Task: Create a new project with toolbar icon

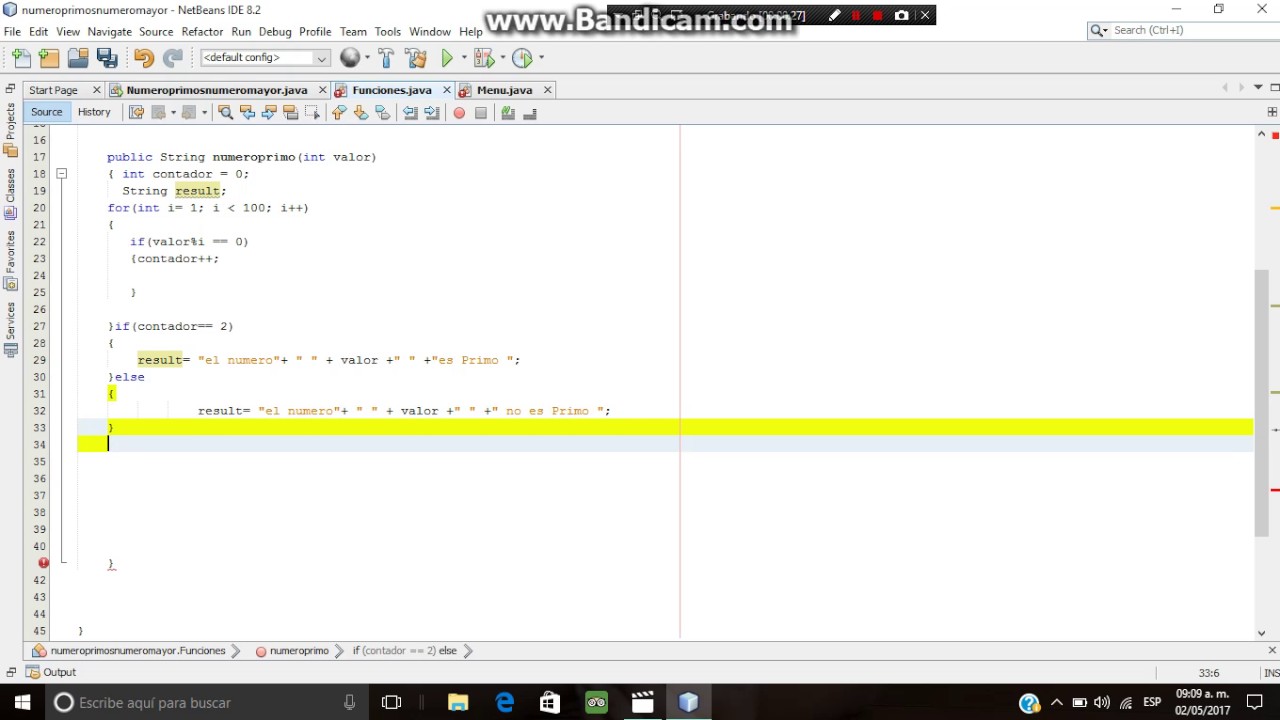Action: click(x=49, y=58)
